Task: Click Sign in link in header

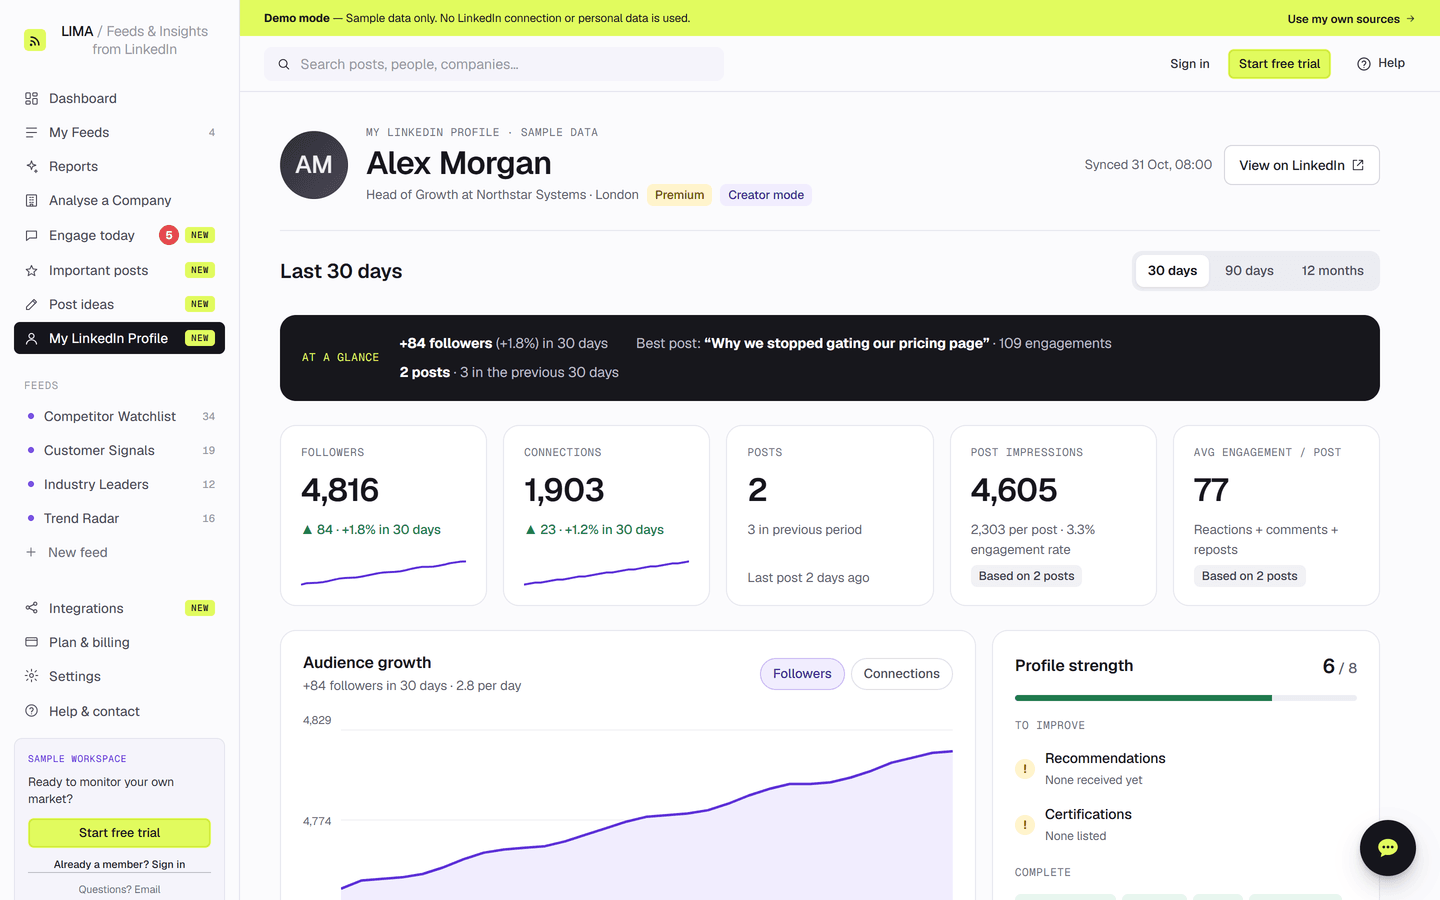Action: pos(1189,64)
